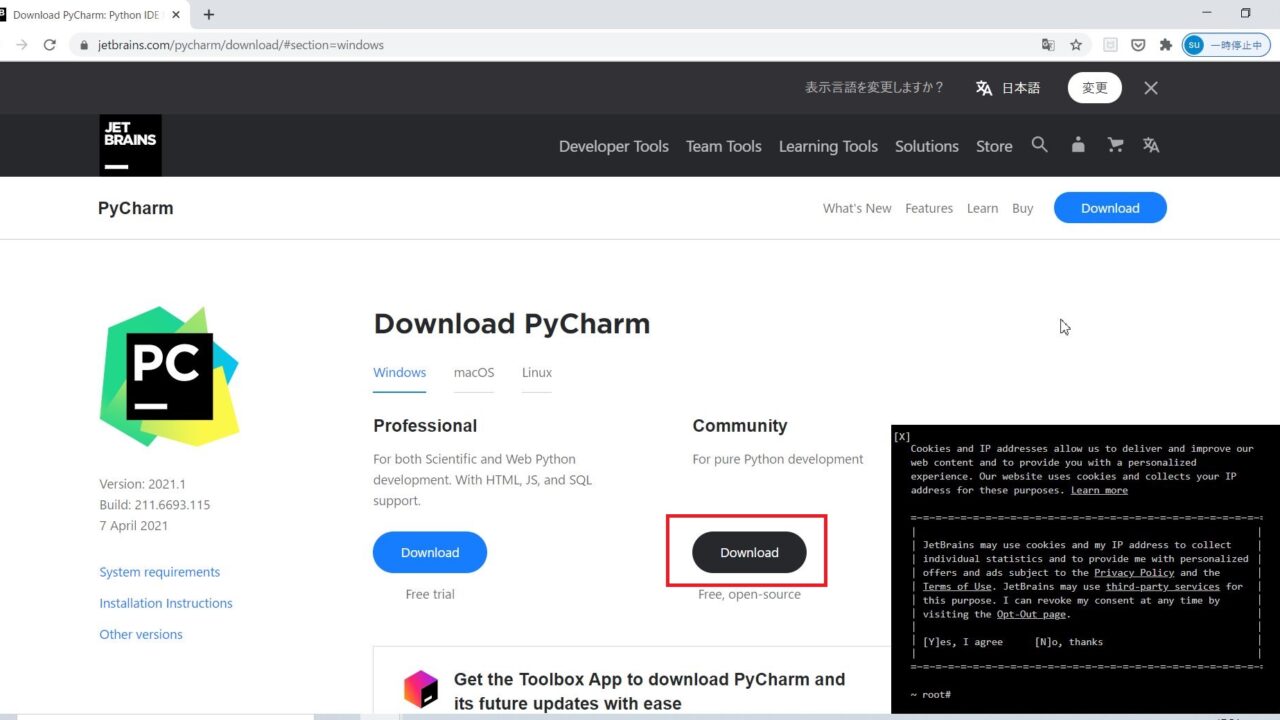Open the shopping cart in the top navigation
Image resolution: width=1280 pixels, height=720 pixels.
pyautogui.click(x=1114, y=145)
